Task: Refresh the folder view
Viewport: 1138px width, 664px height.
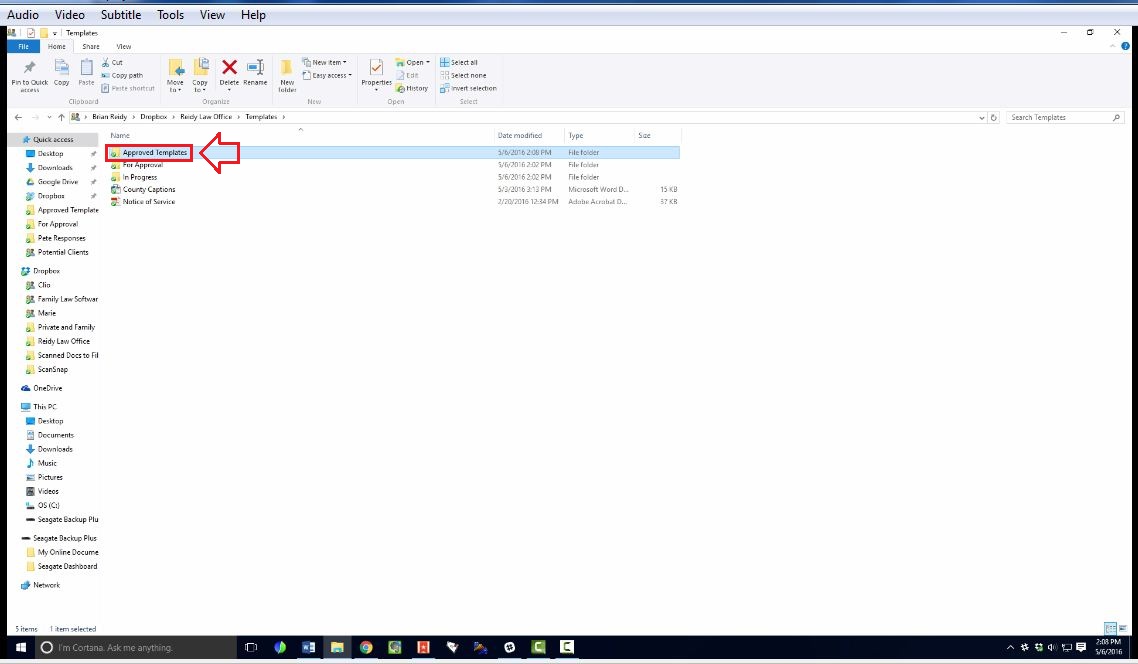Action: (x=994, y=118)
